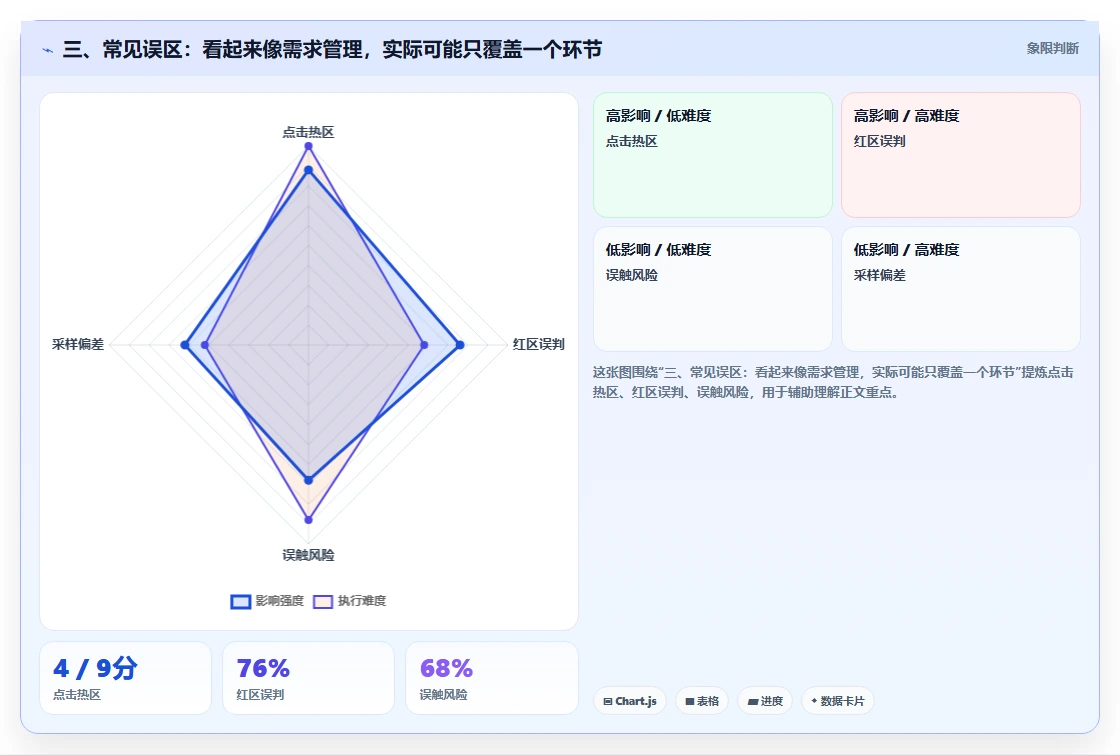Click the Chart.js tag
The image size is (1120, 755).
pos(629,701)
